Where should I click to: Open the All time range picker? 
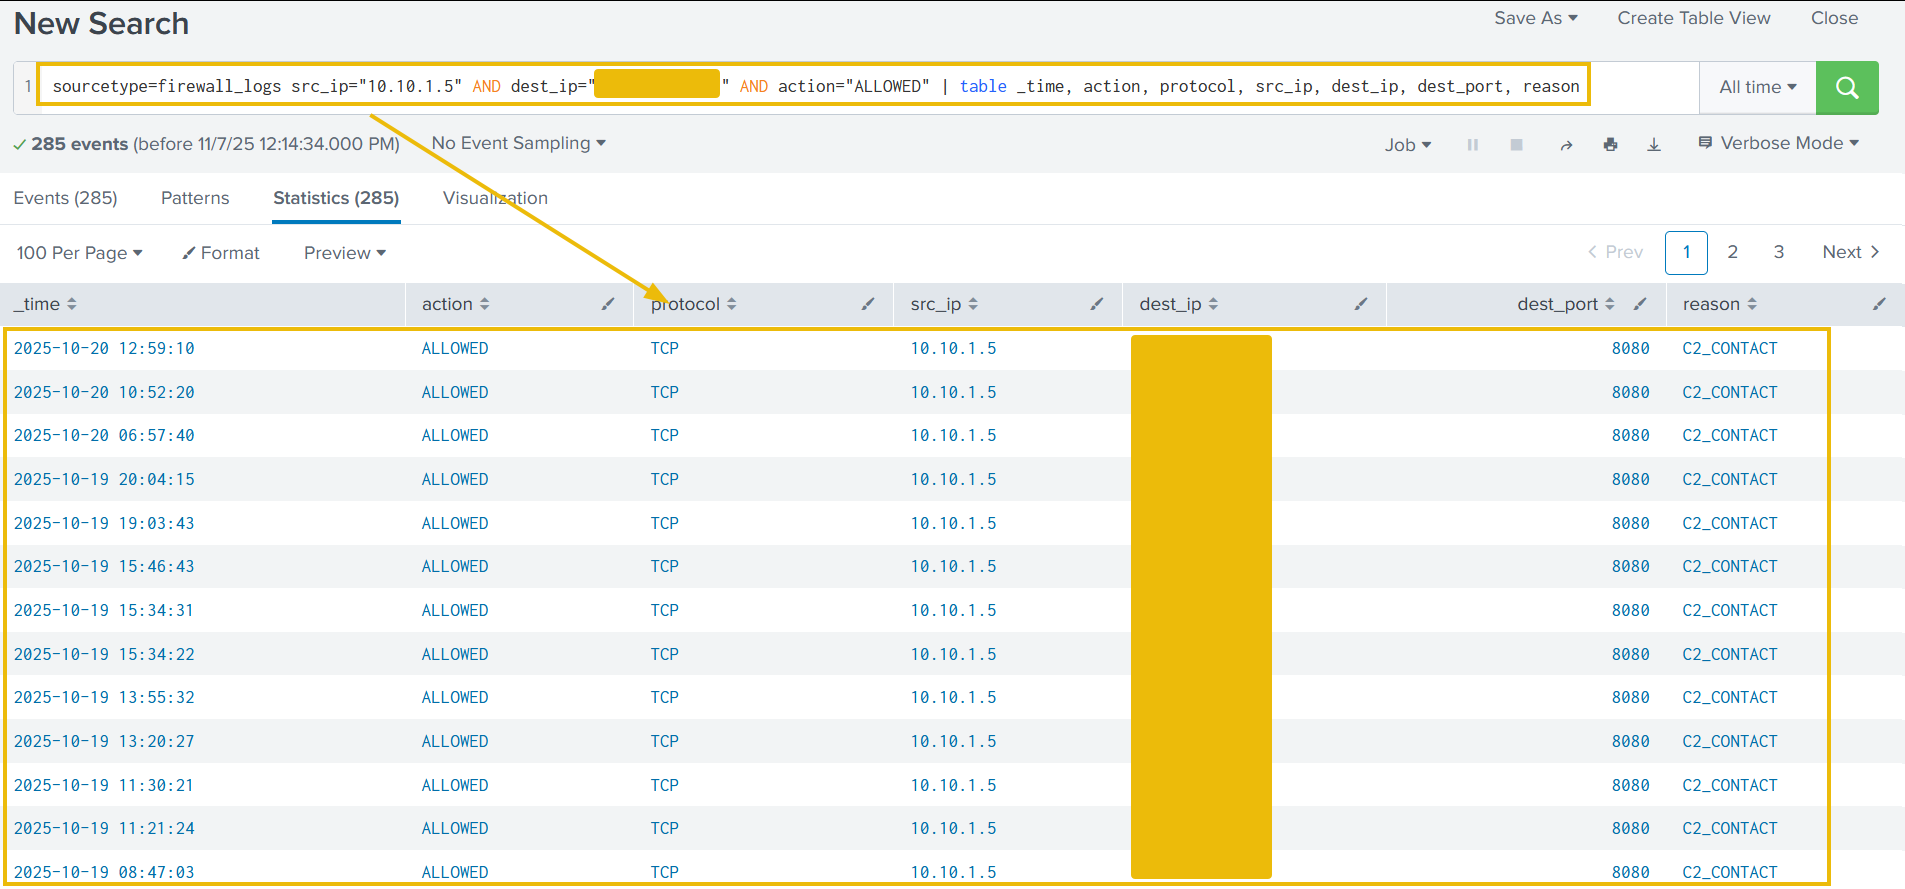[1757, 88]
